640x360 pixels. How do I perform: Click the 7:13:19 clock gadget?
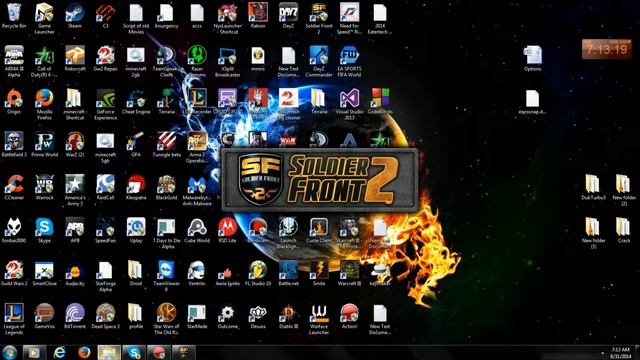(x=607, y=49)
